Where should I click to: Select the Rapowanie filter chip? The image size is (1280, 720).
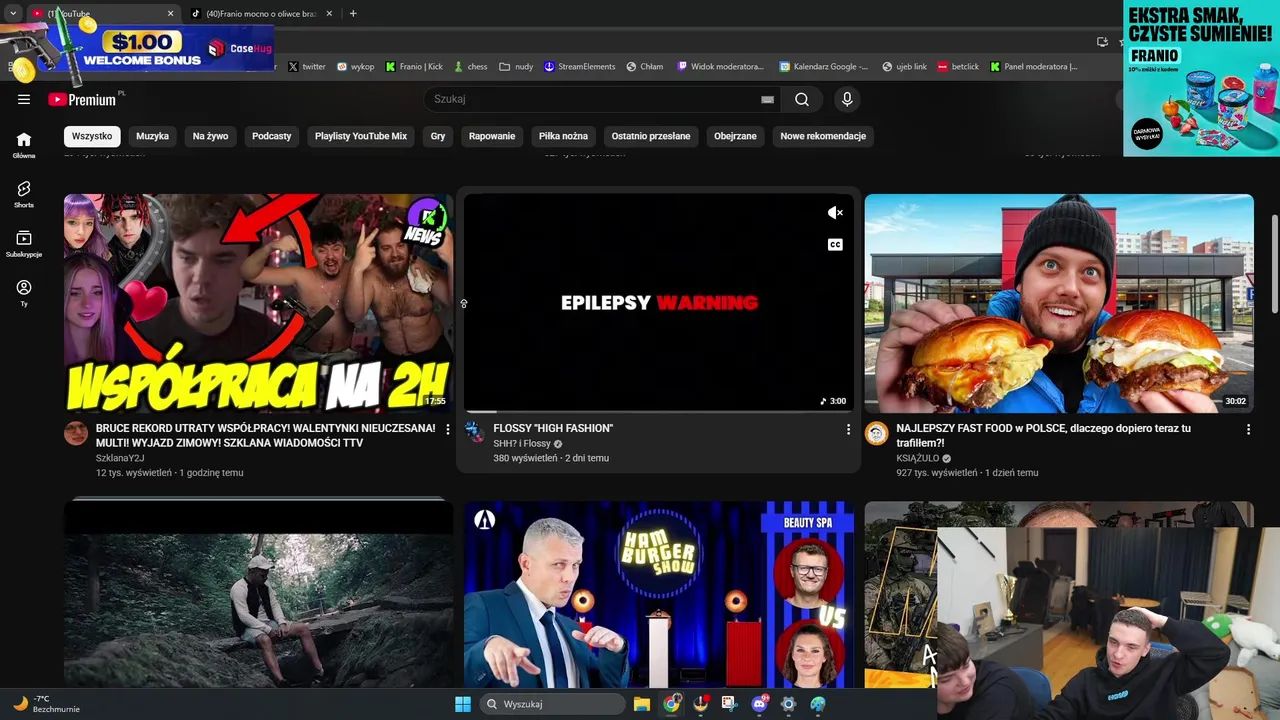[x=492, y=136]
